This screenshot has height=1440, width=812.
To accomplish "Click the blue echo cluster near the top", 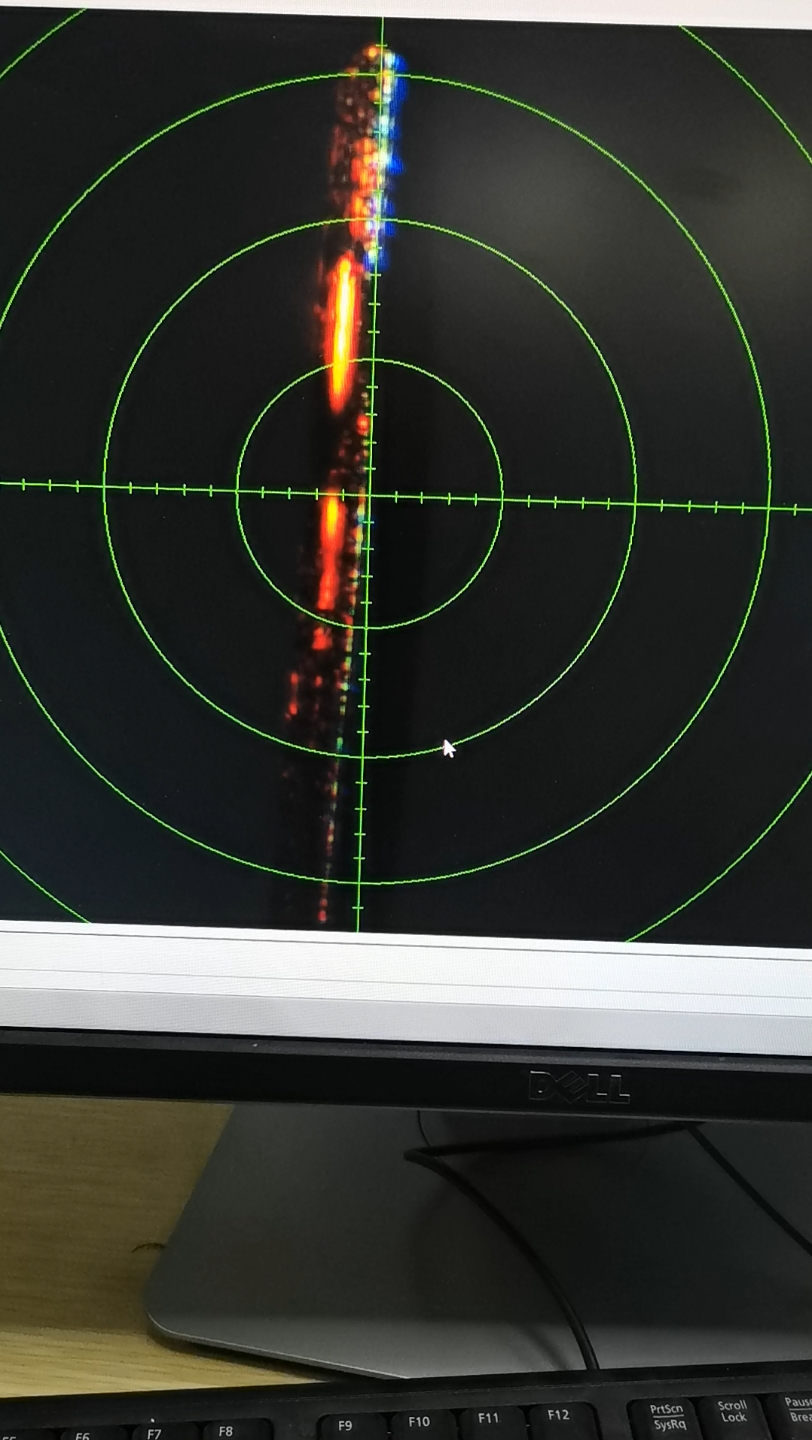I will coord(394,150).
